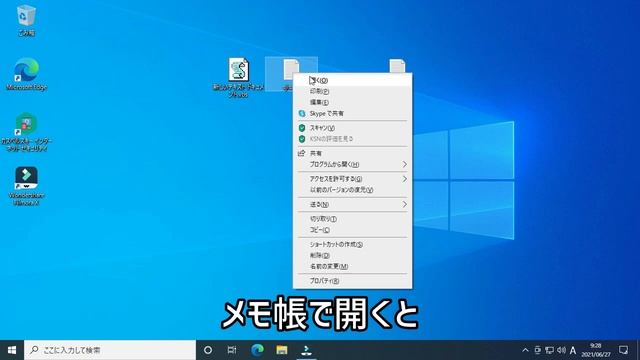This screenshot has height=360, width=640.
Task: Open File Explorer from the taskbar
Action: tap(282, 350)
